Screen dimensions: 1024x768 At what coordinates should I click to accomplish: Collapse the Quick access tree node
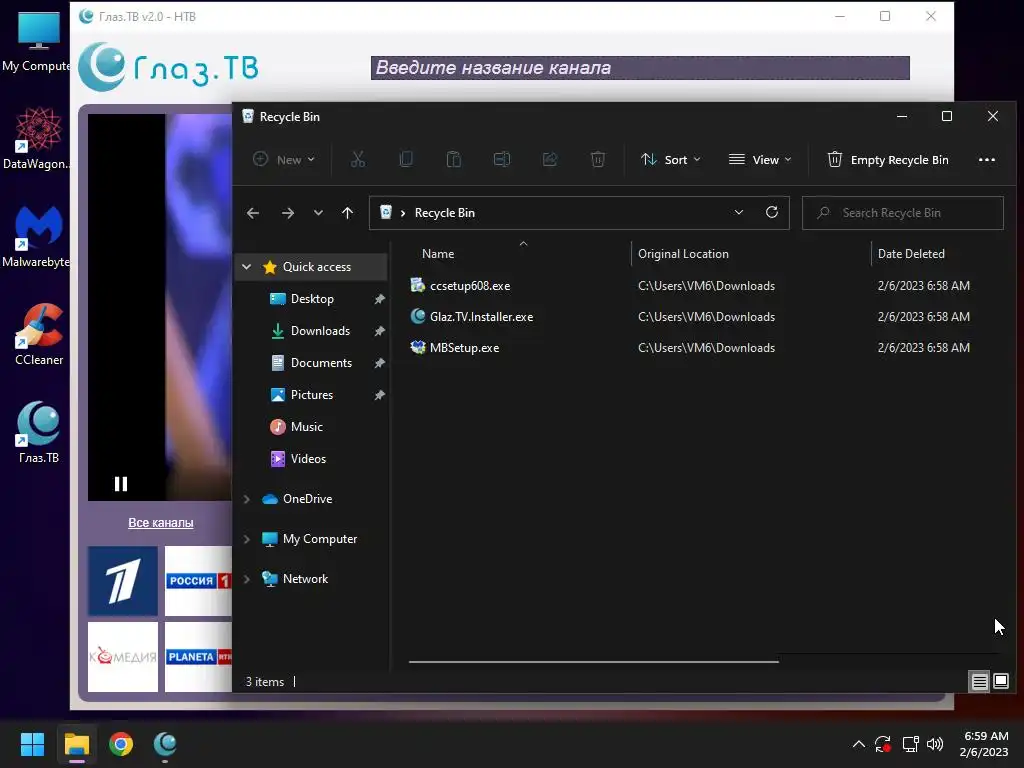[x=247, y=266]
